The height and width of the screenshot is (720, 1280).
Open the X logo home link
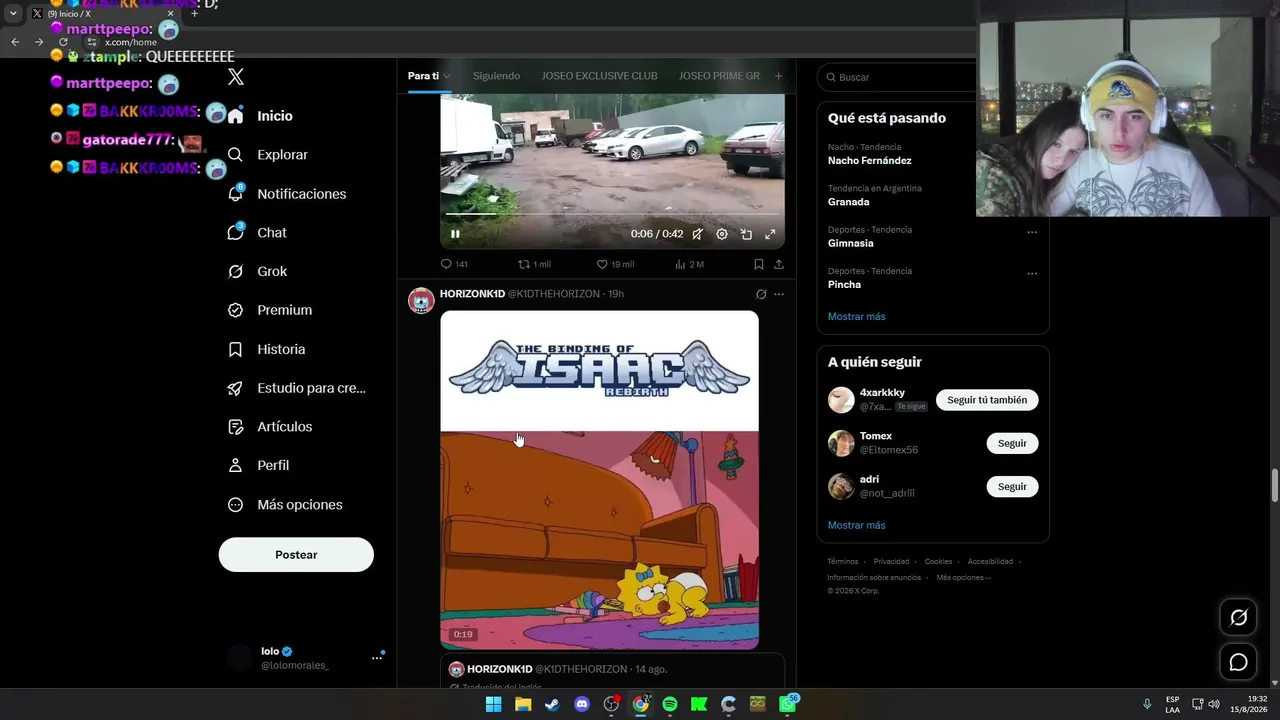(236, 77)
